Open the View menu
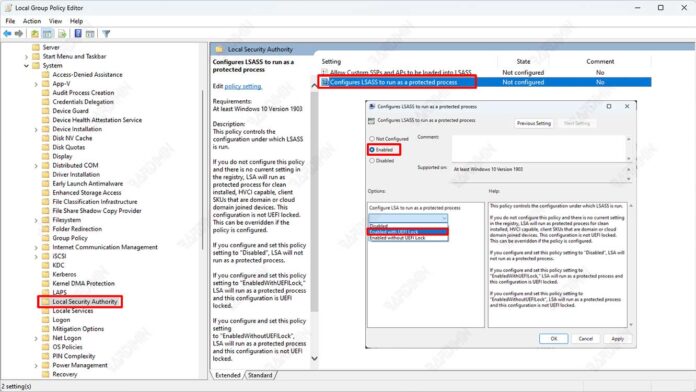This screenshot has width=696, height=392. point(55,21)
